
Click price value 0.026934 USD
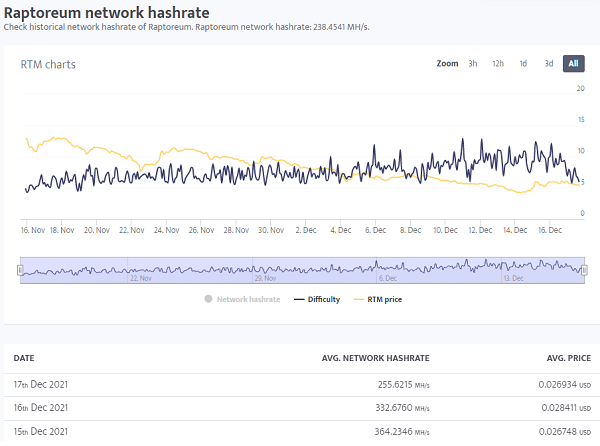[565, 385]
